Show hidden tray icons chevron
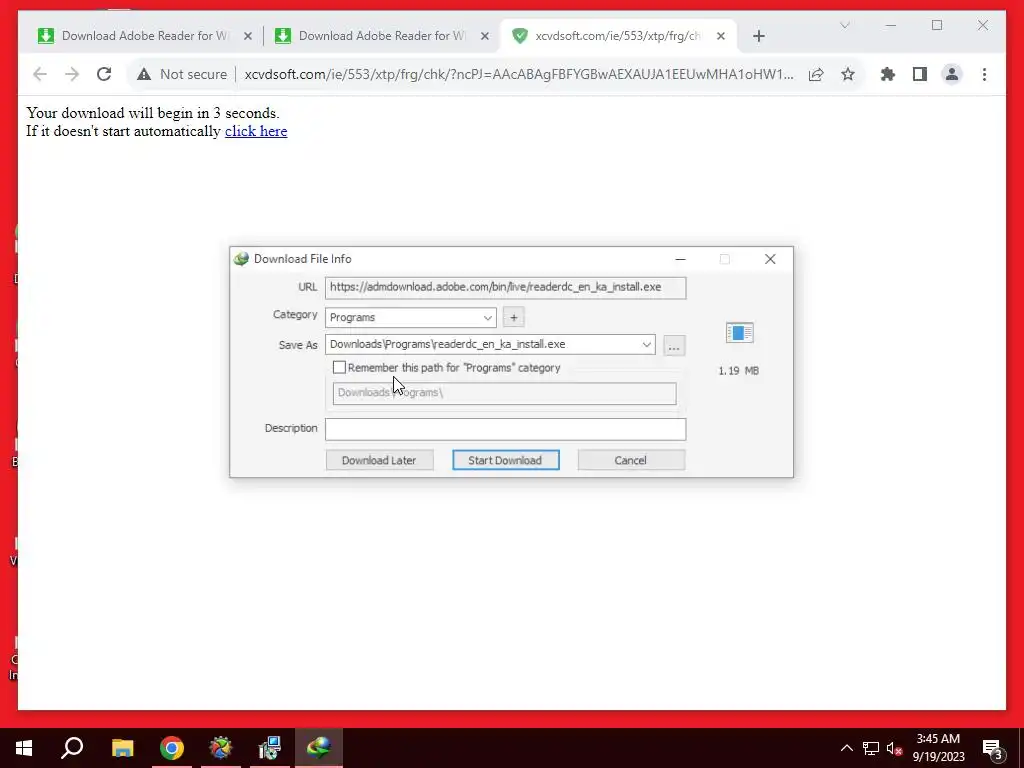Image resolution: width=1024 pixels, height=768 pixels. 846,748
